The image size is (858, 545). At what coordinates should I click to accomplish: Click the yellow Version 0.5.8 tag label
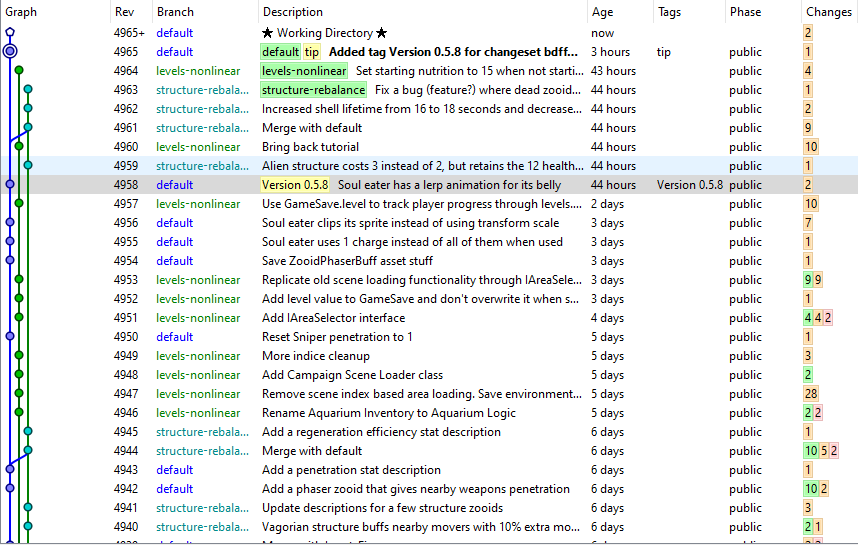click(295, 185)
